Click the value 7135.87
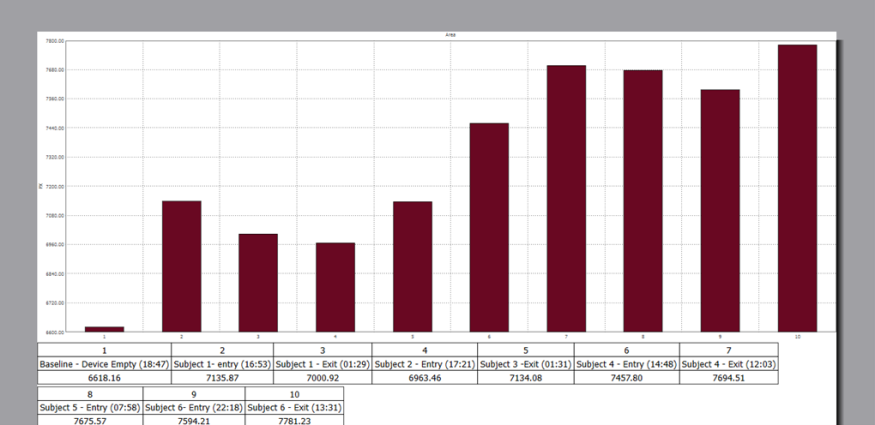Viewport: 875px width, 425px height. [x=223, y=378]
